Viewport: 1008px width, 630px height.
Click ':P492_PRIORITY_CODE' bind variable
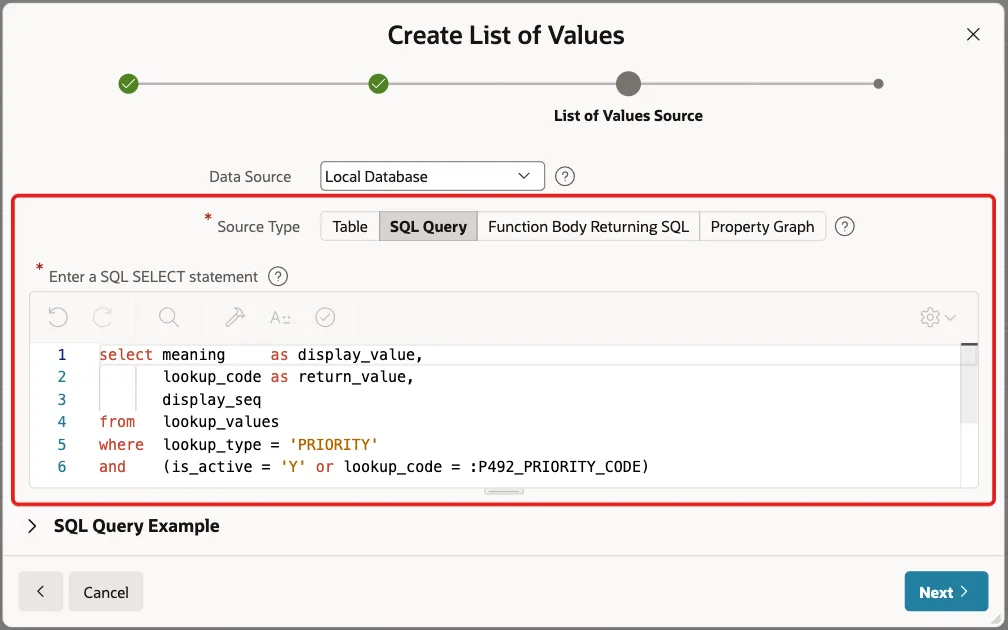pyautogui.click(x=554, y=467)
